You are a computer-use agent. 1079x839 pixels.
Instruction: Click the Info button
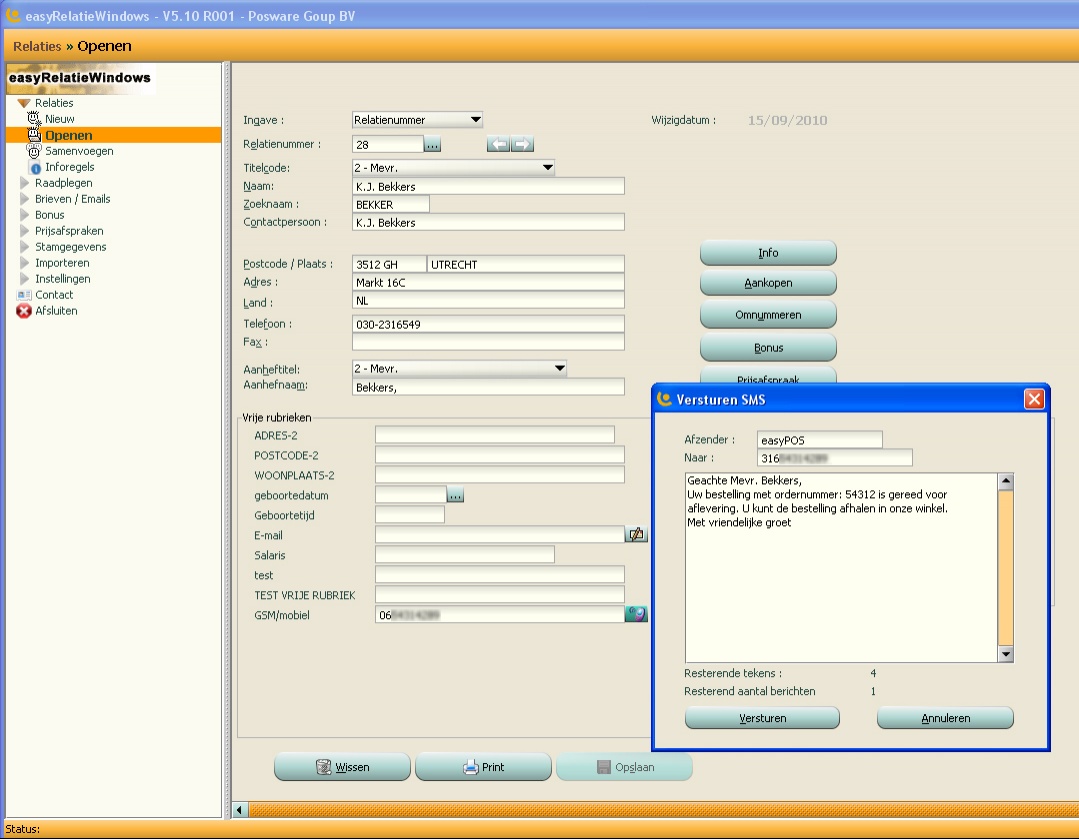coord(768,253)
